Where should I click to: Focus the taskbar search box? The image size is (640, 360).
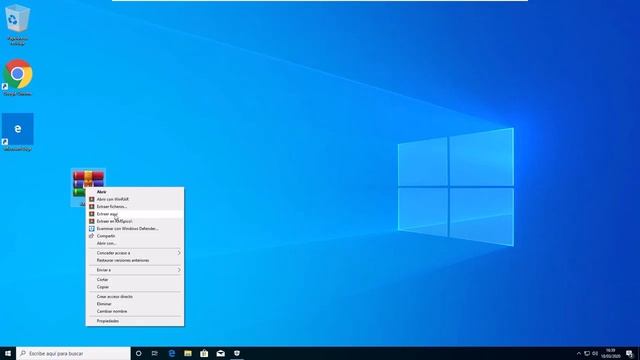[x=73, y=353]
